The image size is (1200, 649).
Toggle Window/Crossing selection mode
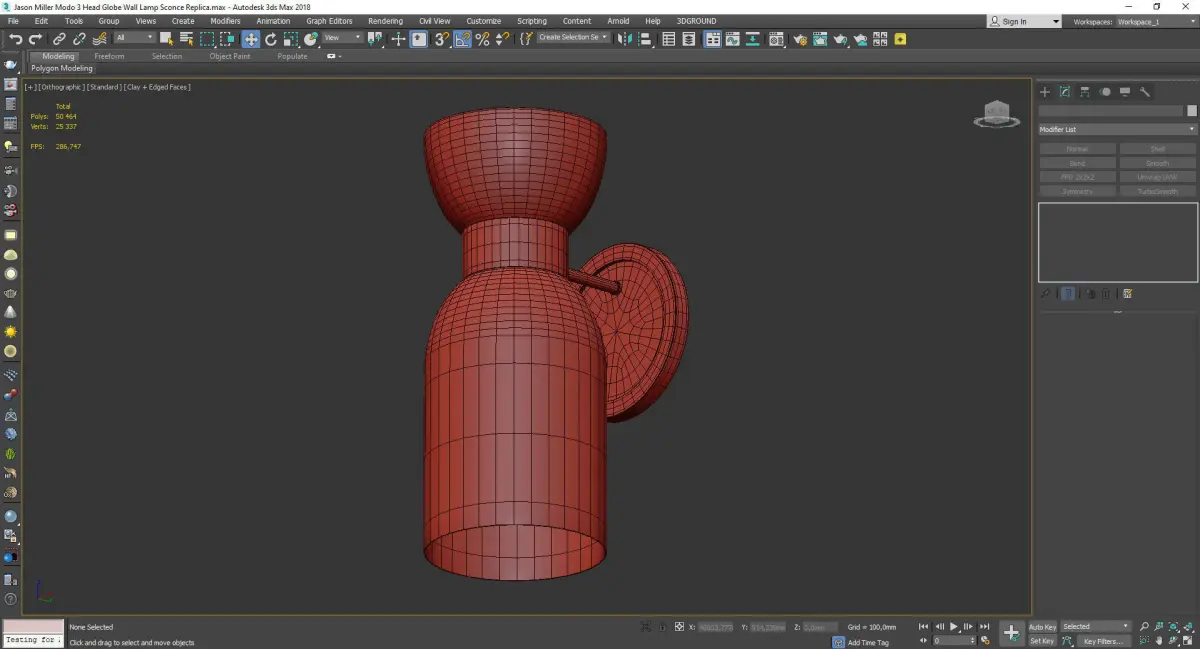227,39
